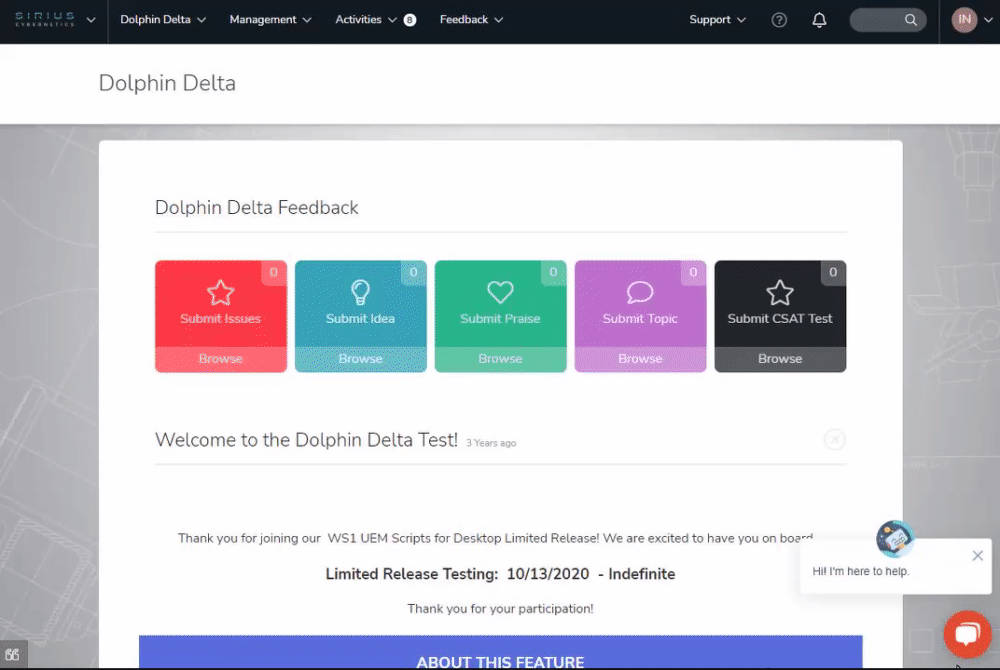Click the Submit Issues star icon
This screenshot has height=670, width=1000.
(221, 293)
